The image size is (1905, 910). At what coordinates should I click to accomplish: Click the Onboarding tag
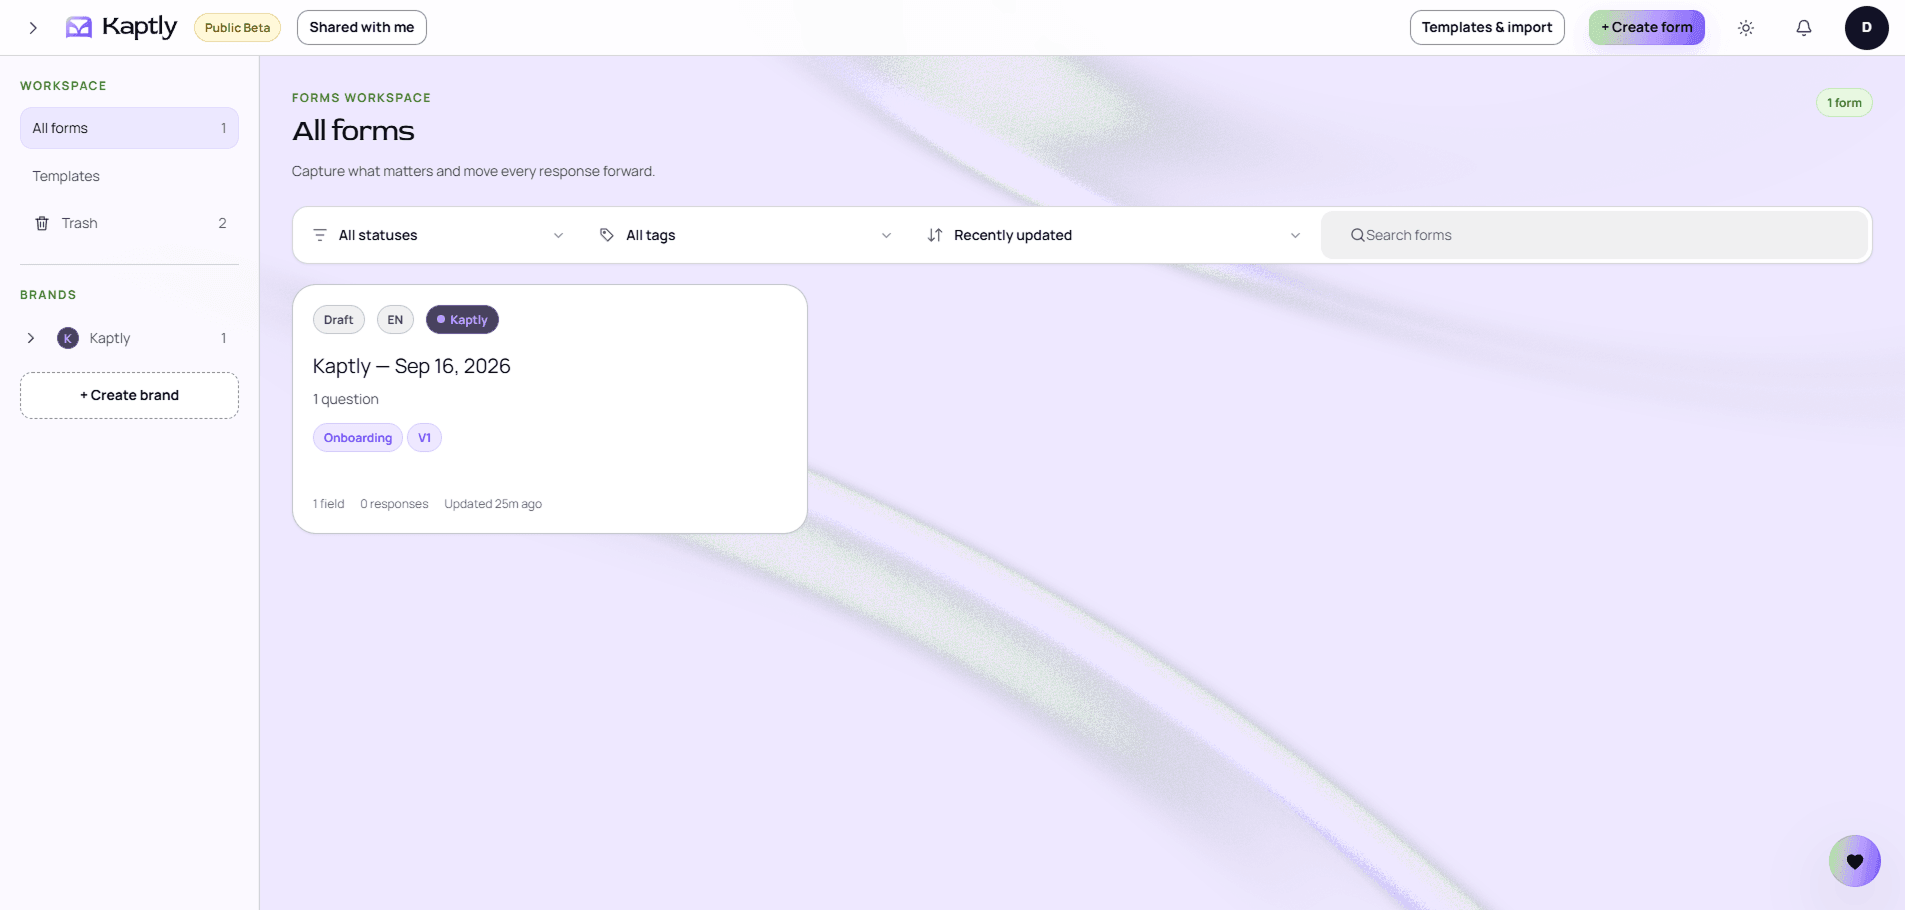click(358, 438)
